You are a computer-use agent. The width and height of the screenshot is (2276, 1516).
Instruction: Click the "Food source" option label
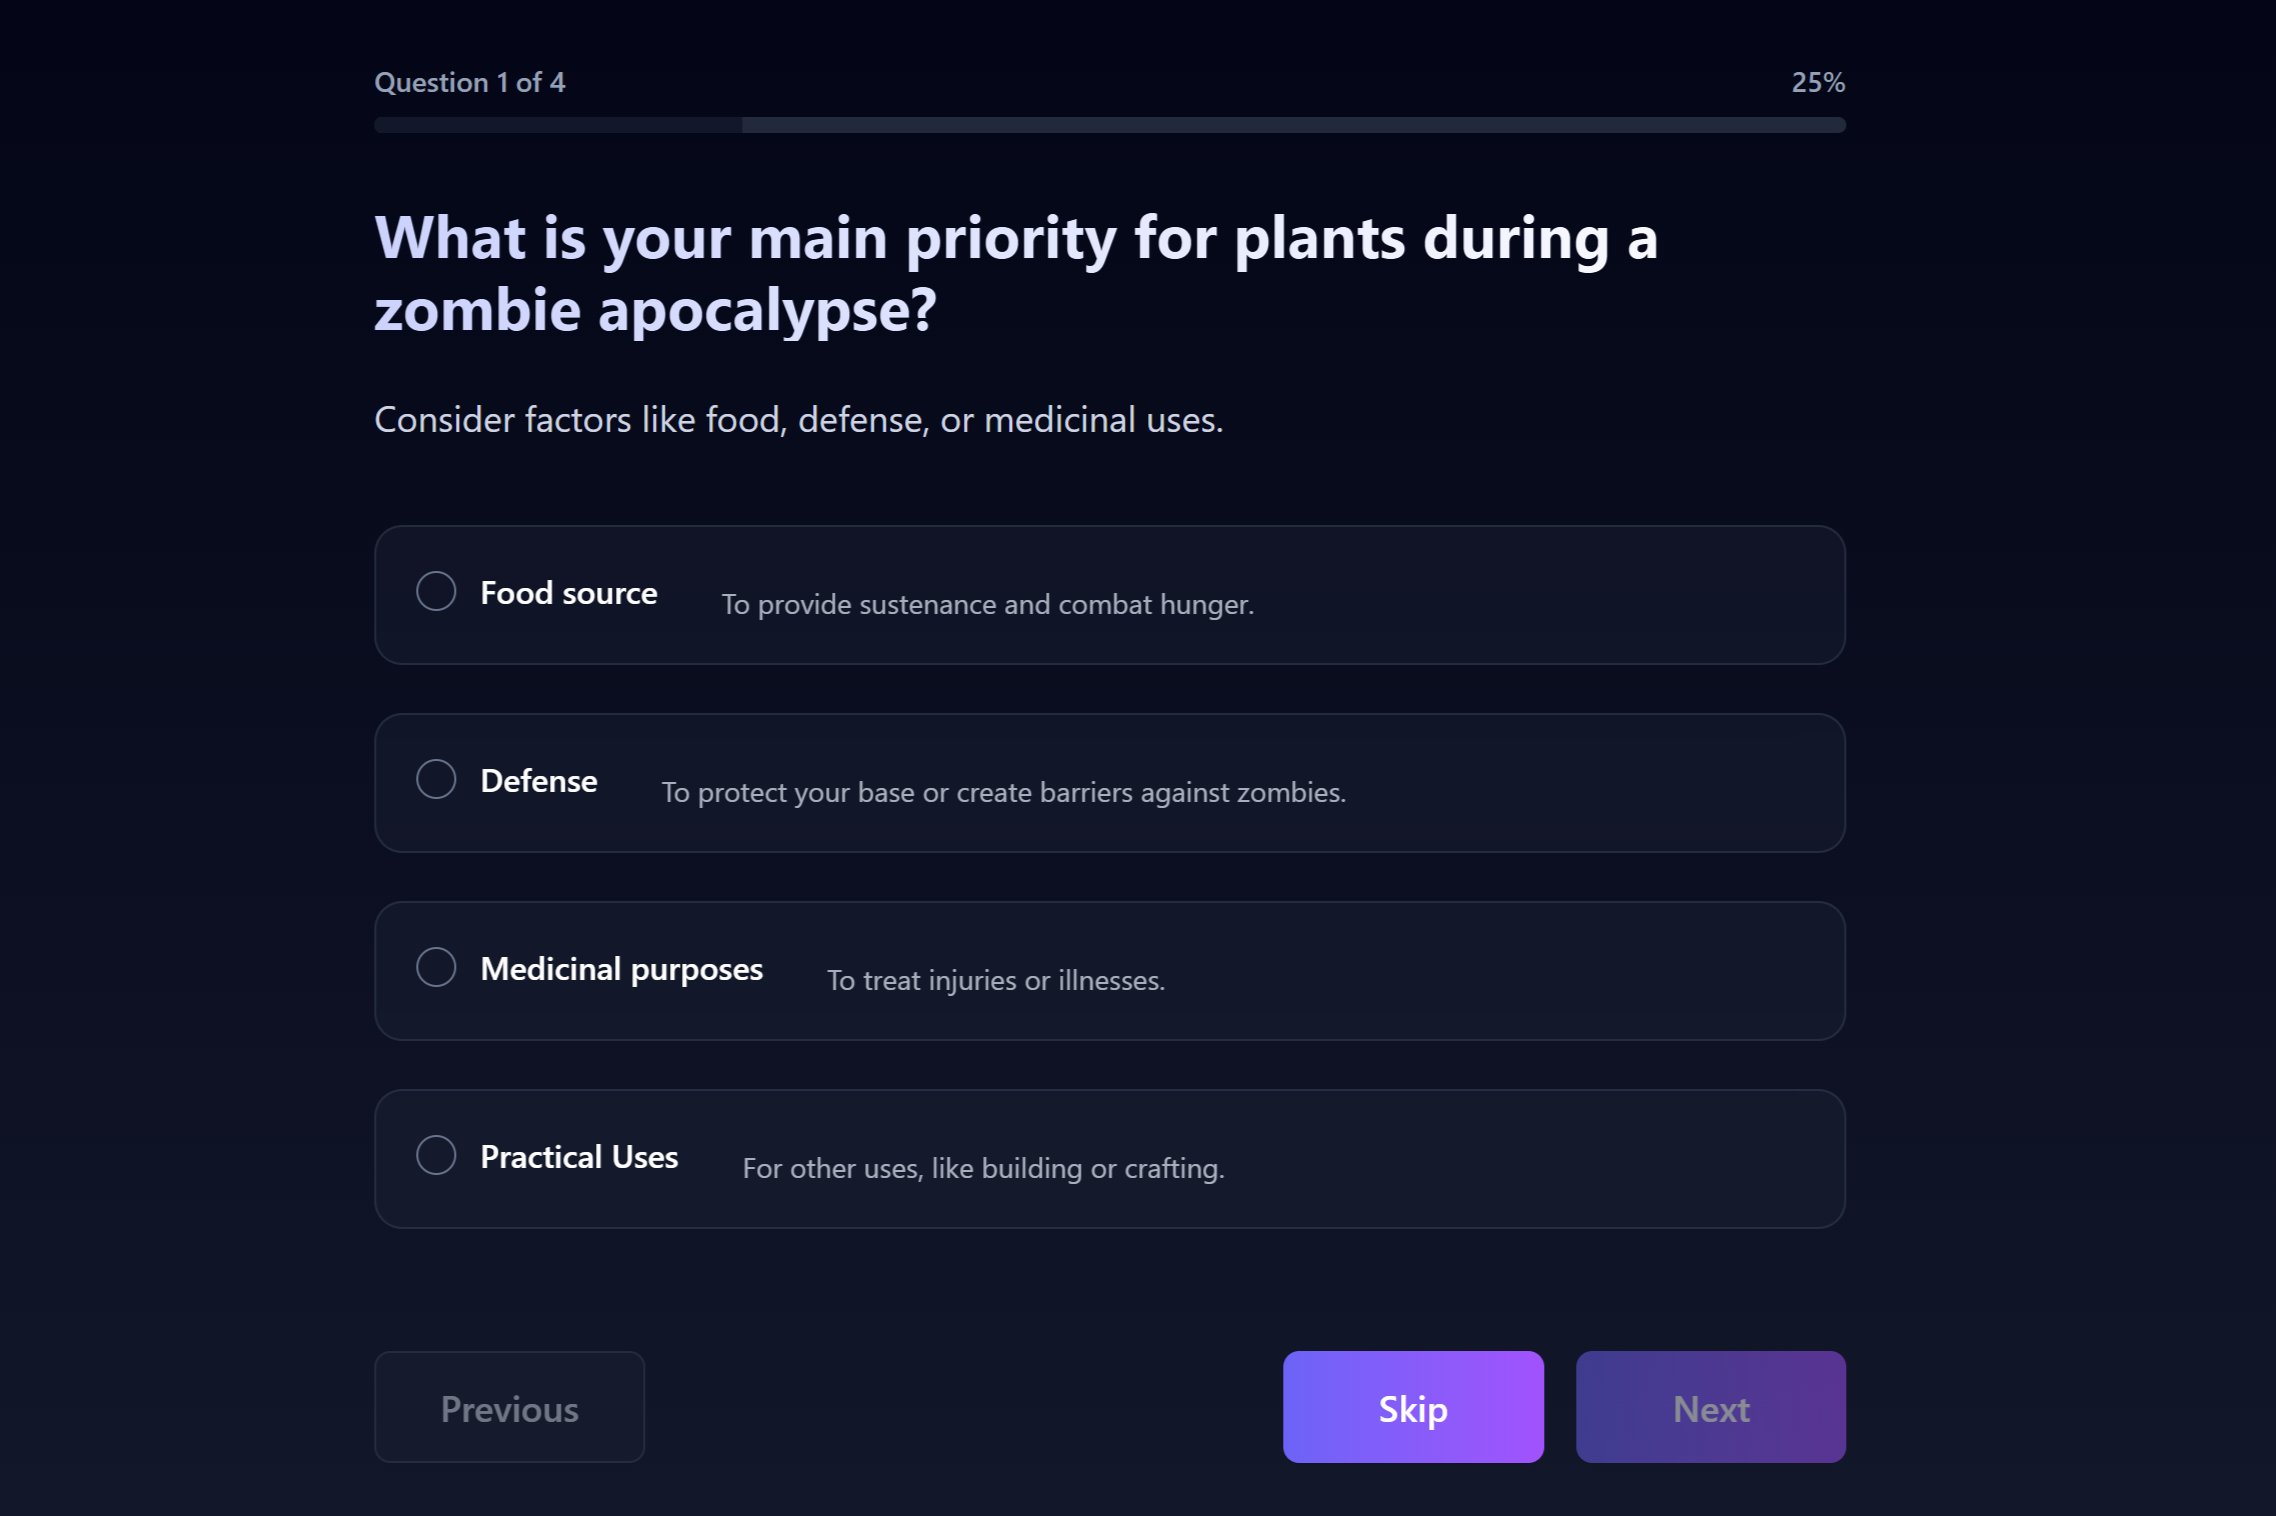coord(568,593)
